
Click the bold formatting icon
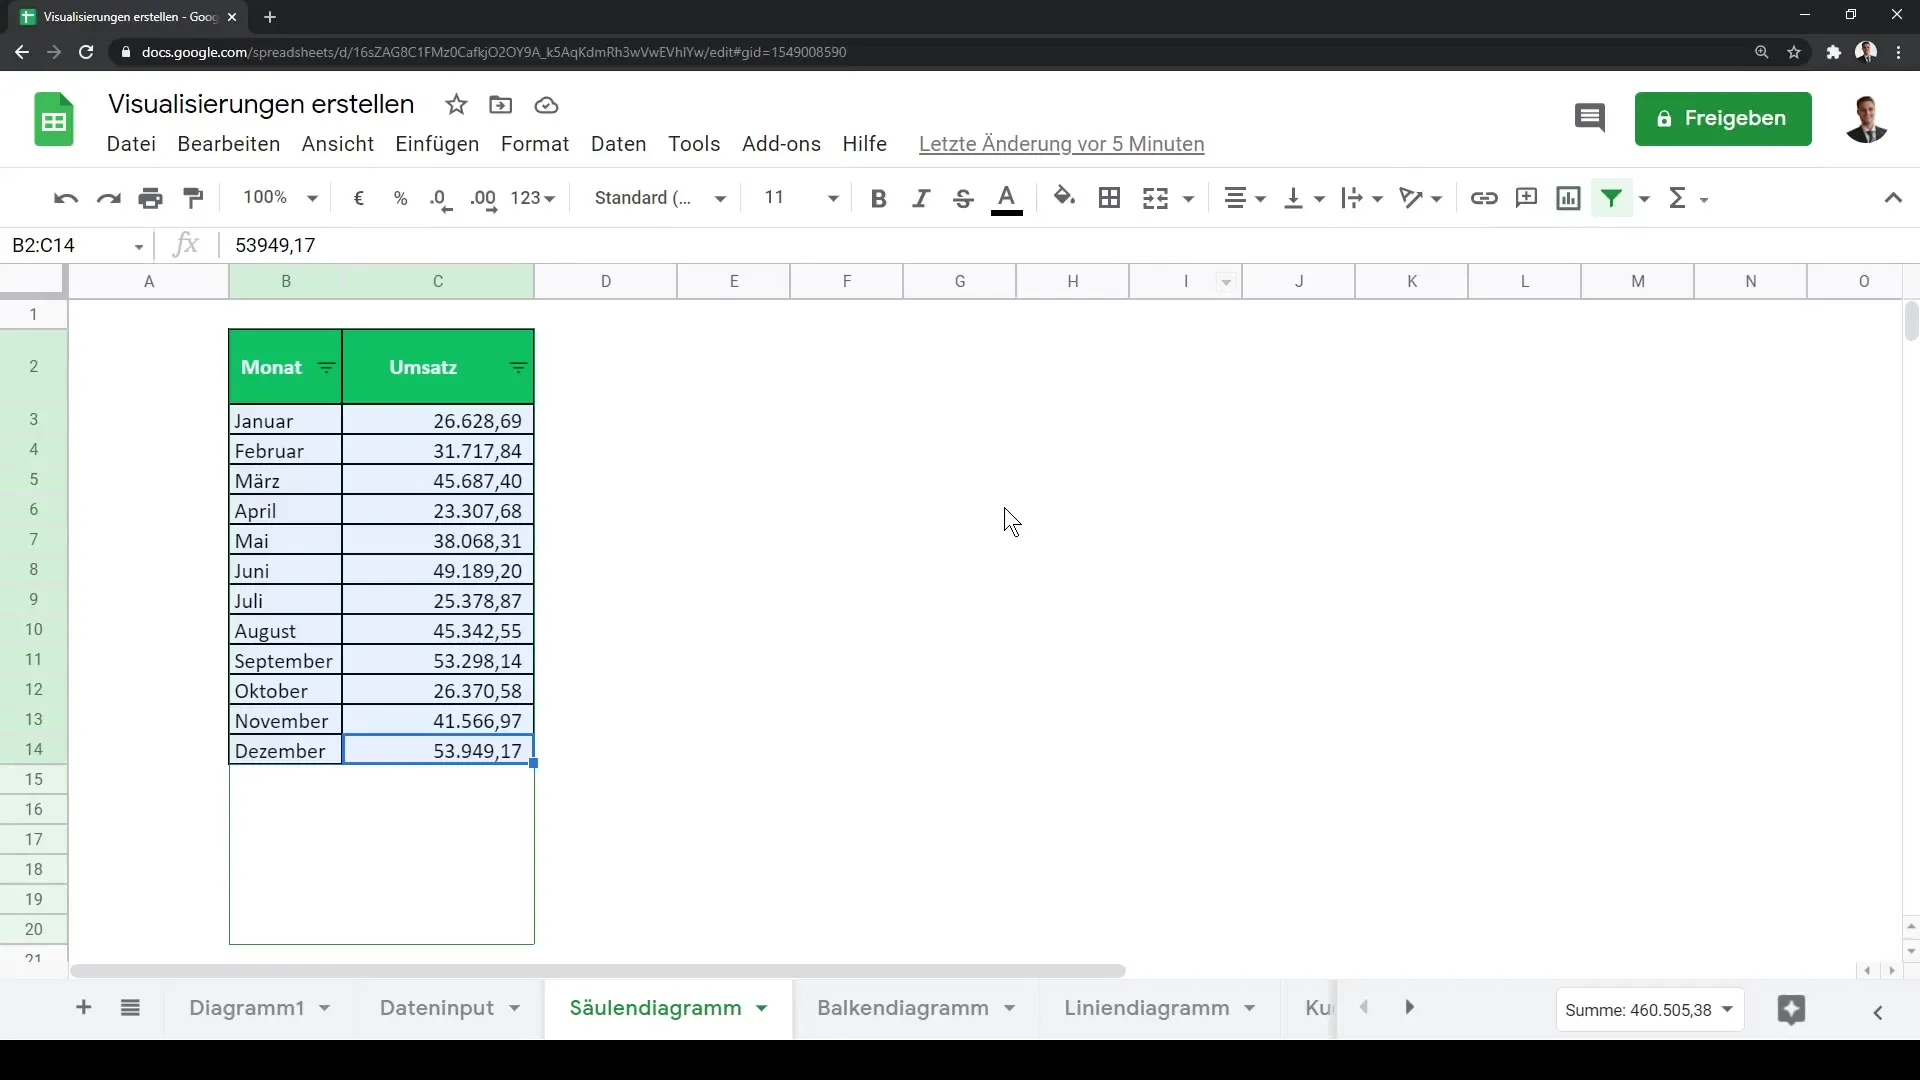(x=878, y=198)
